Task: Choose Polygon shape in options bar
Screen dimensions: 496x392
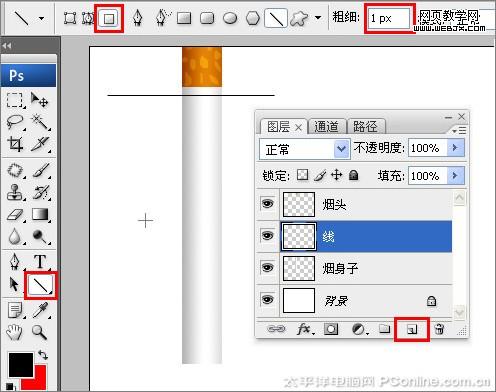Action: (x=253, y=18)
